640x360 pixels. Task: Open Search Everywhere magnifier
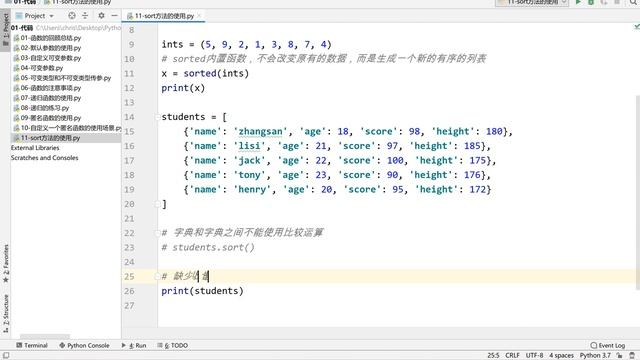(x=633, y=2)
